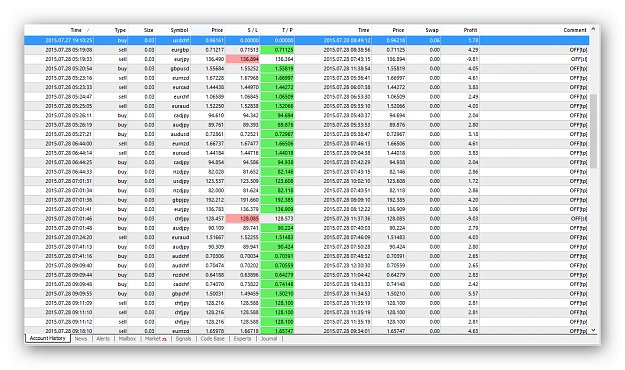Click the green T/P cell 1.55819
Image resolution: width=625 pixels, height=370 pixels.
coord(277,69)
